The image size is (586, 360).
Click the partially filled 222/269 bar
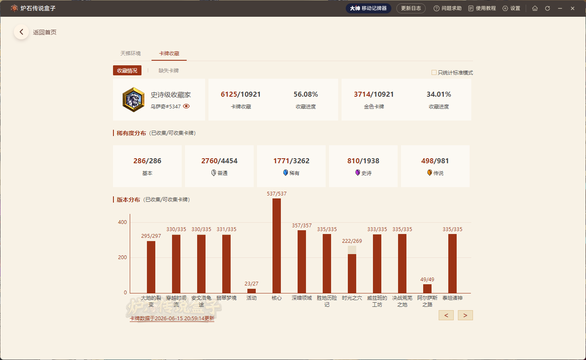coord(352,270)
